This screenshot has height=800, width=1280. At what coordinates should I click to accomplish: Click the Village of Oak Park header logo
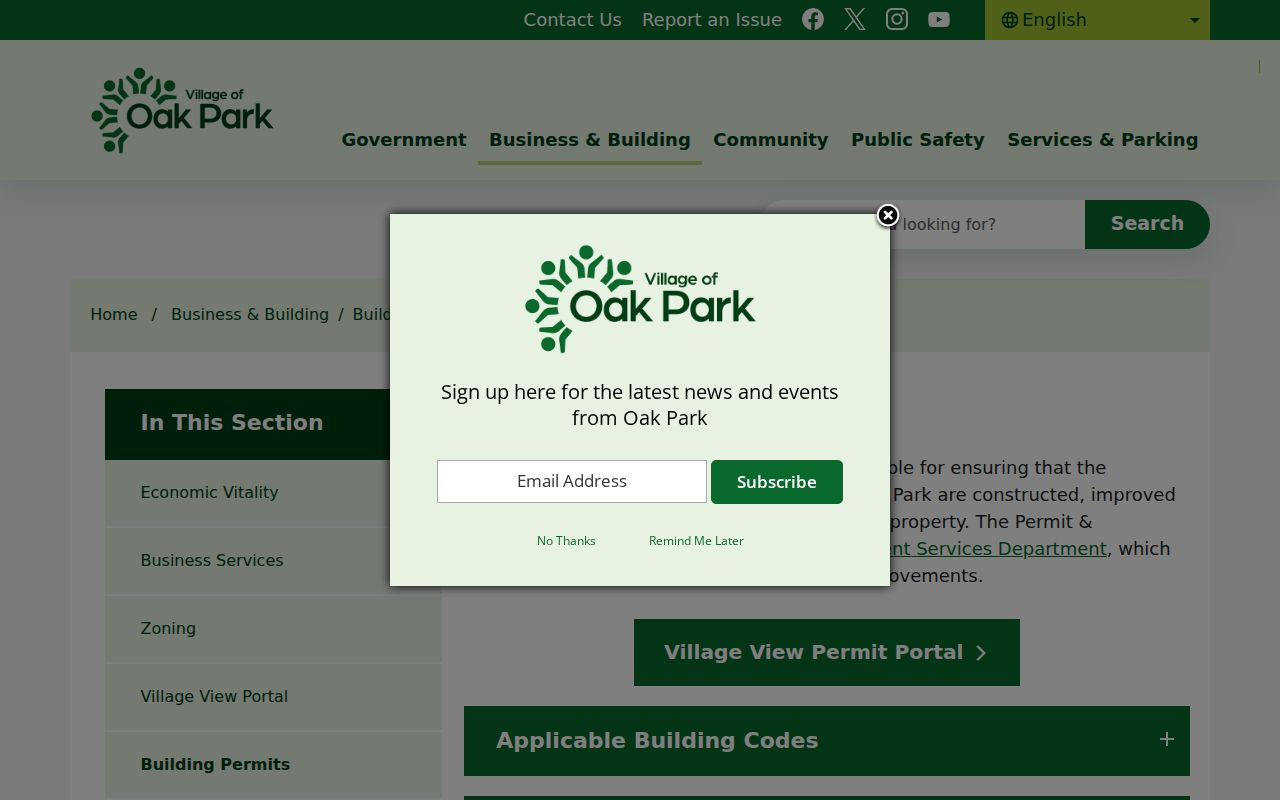(x=182, y=111)
